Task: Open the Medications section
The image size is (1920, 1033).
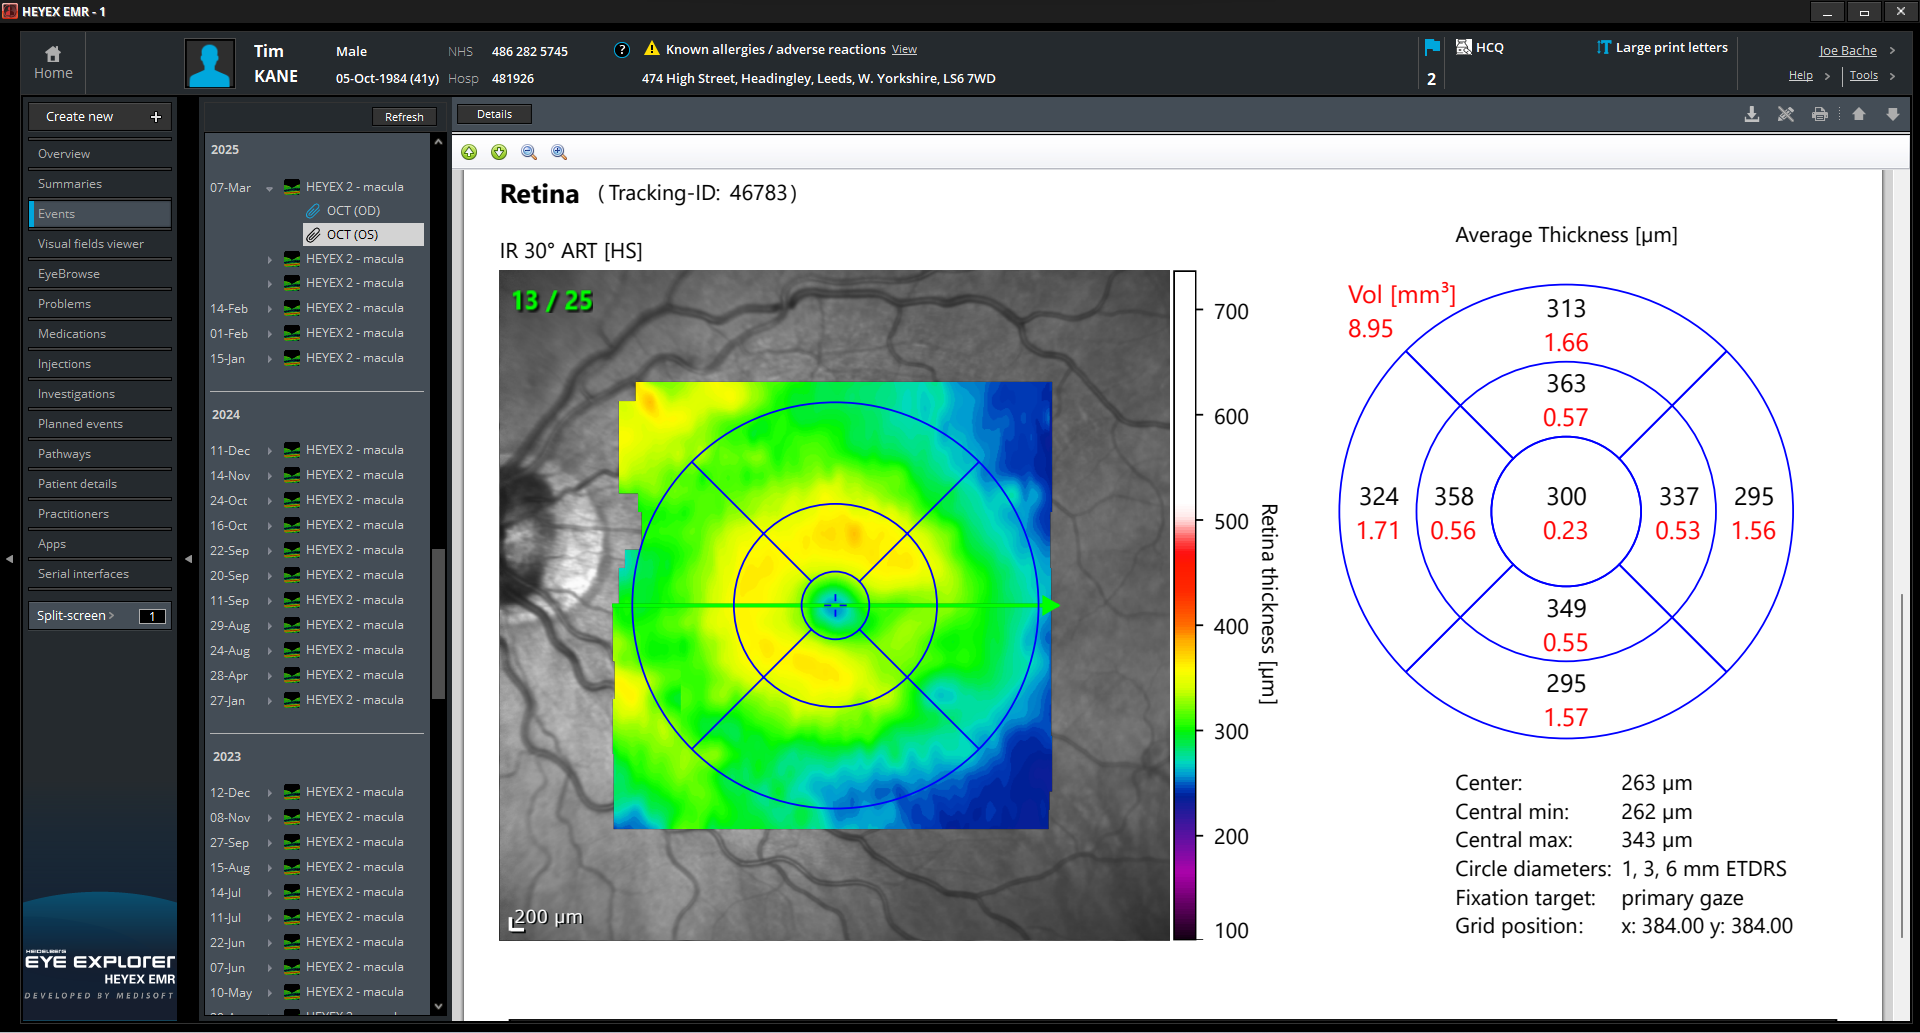Action: [72, 334]
